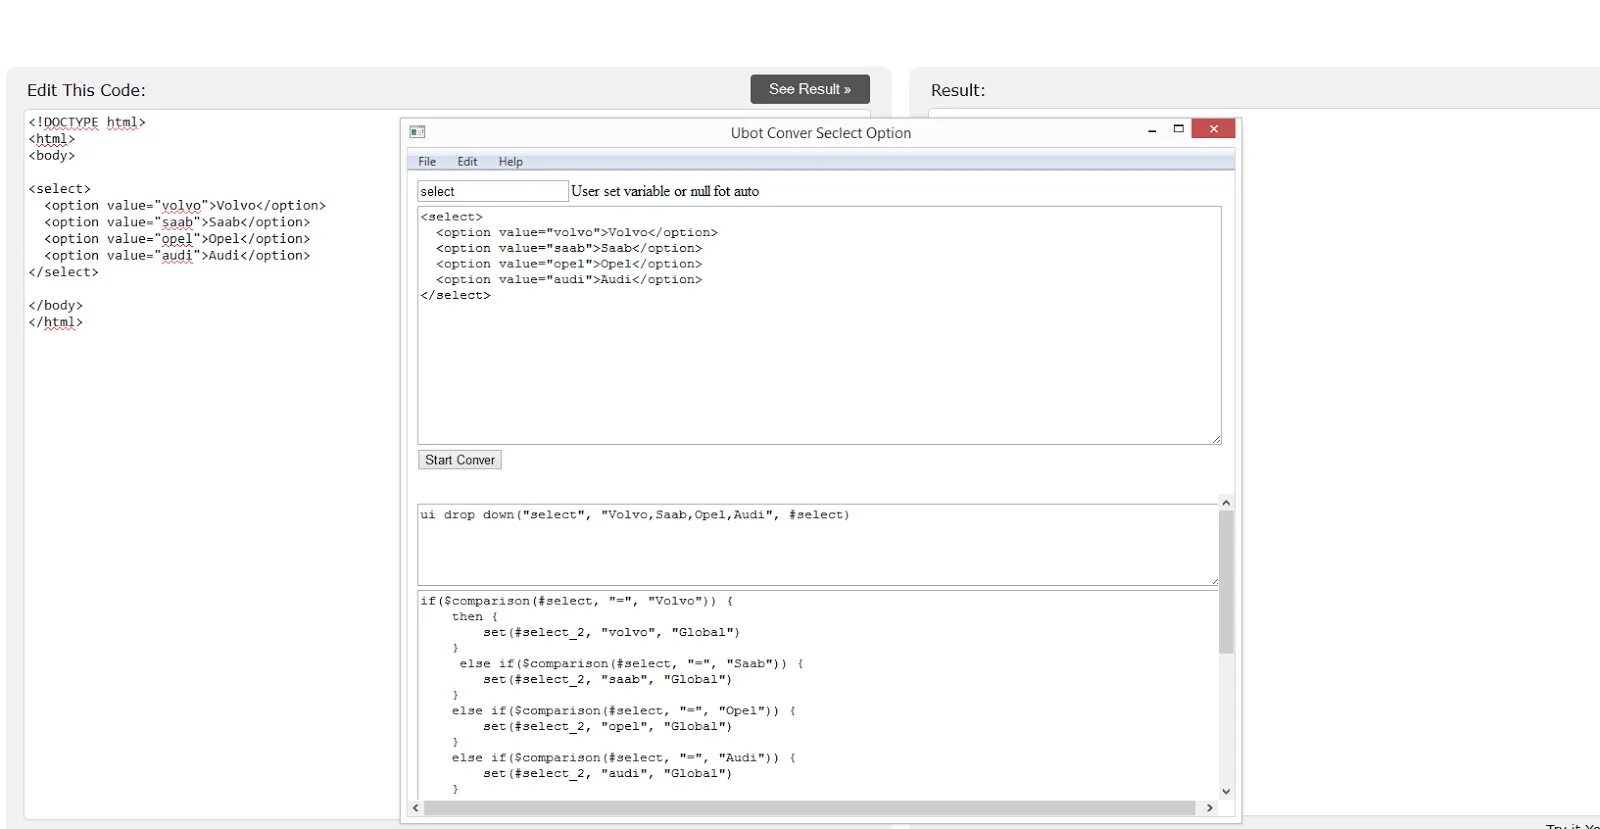Click the vertical scrollbar up arrow
This screenshot has width=1600, height=829.
click(1226, 503)
